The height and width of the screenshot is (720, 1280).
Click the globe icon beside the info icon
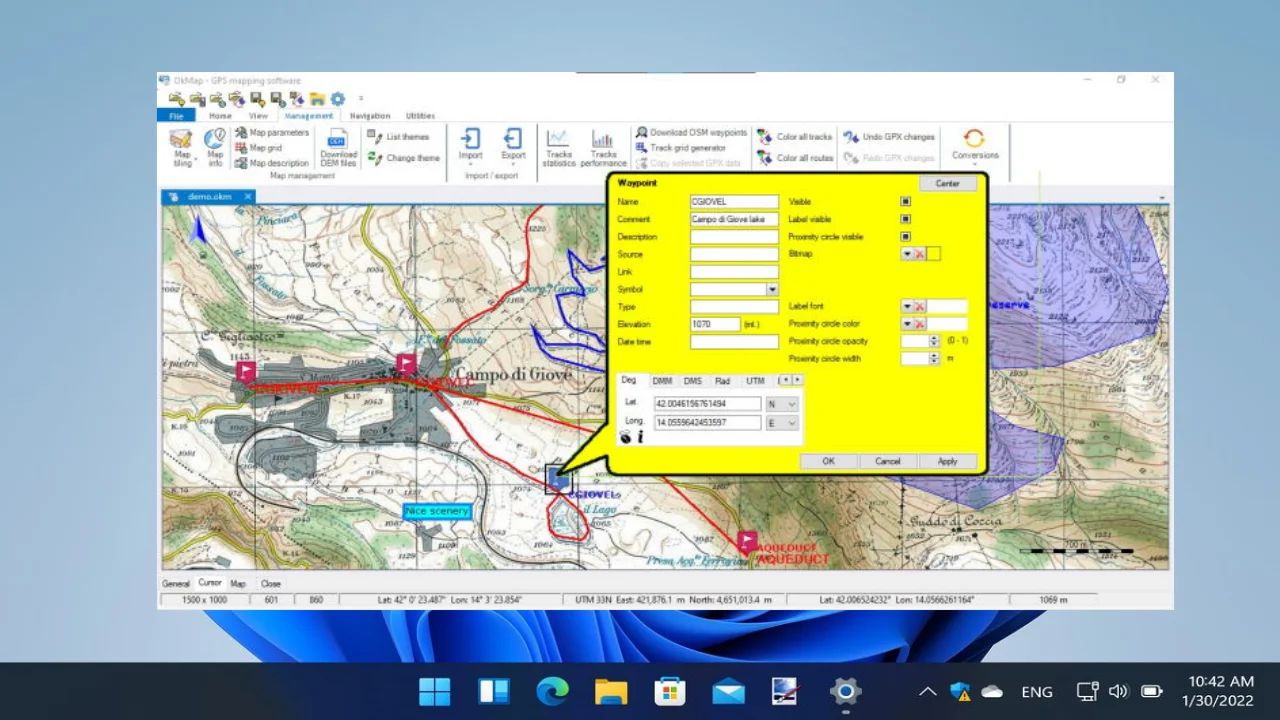(625, 438)
